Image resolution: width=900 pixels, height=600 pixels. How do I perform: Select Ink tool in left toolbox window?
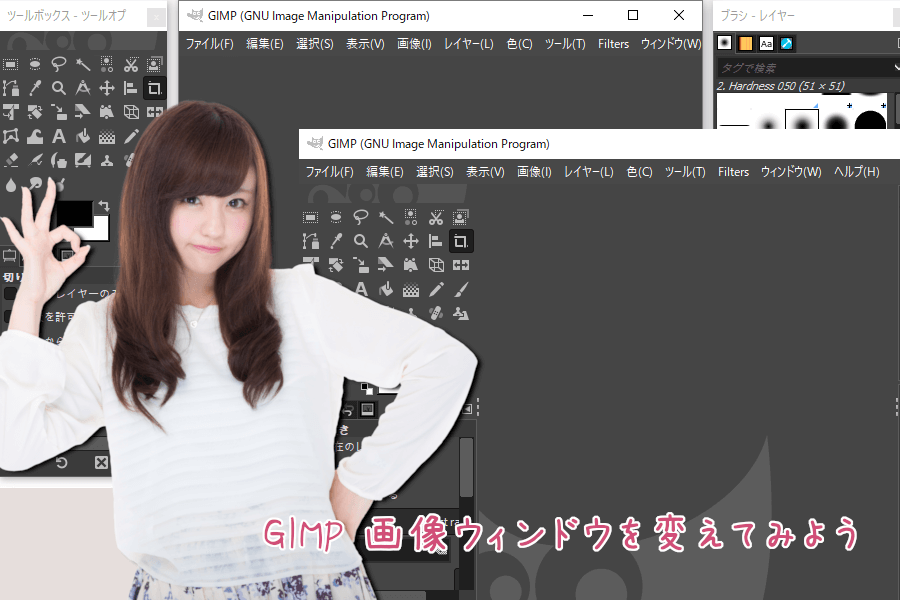point(59,160)
